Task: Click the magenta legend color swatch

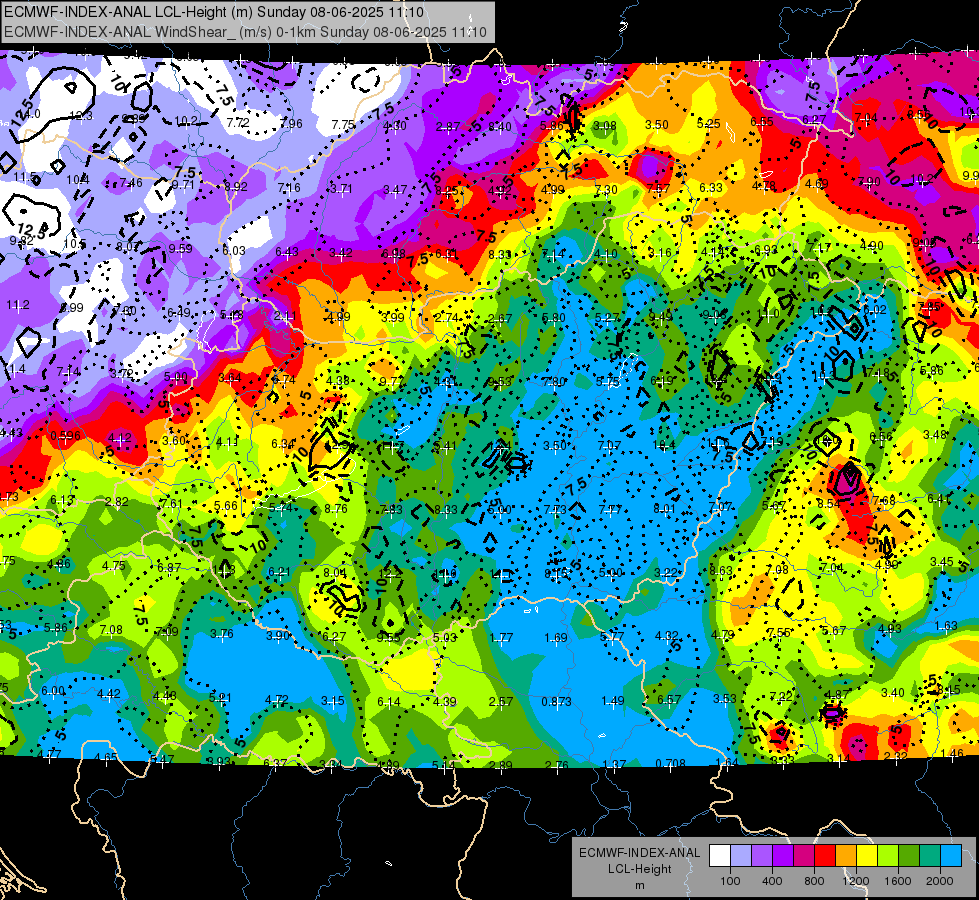Action: (x=804, y=856)
